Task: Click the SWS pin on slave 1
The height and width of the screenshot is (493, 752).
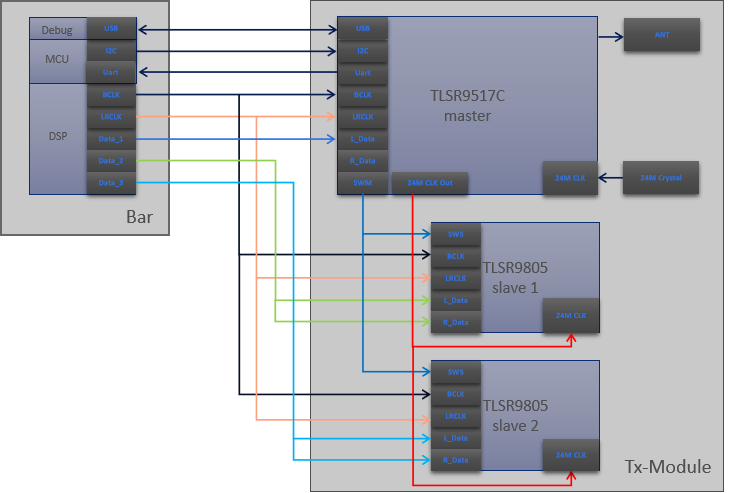Action: pyautogui.click(x=456, y=234)
